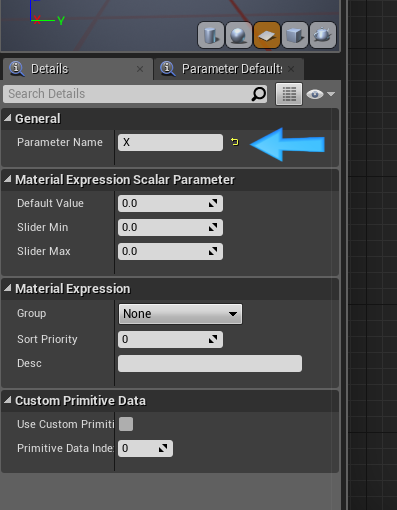Click the Sort Priority spinner arrow icon
The image size is (397, 510).
pos(213,339)
